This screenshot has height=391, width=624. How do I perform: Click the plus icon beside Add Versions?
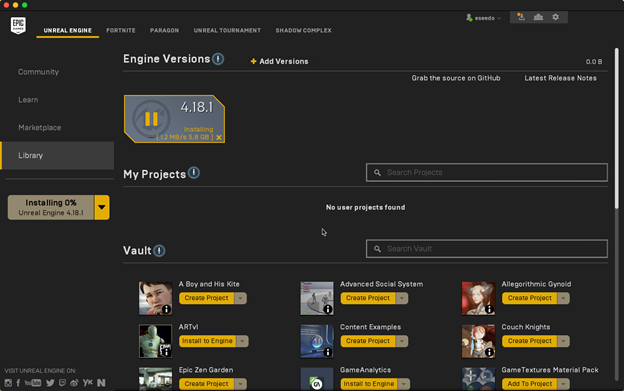[x=253, y=61]
